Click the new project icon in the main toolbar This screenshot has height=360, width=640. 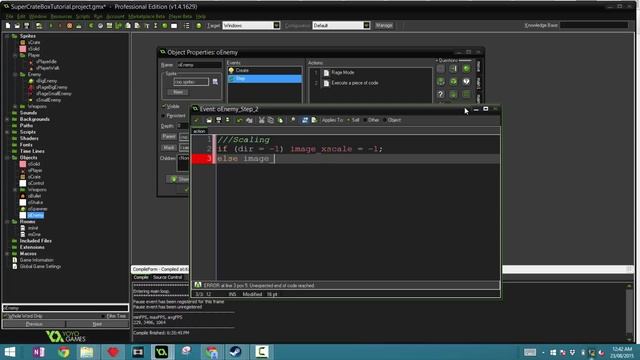click(x=8, y=26)
